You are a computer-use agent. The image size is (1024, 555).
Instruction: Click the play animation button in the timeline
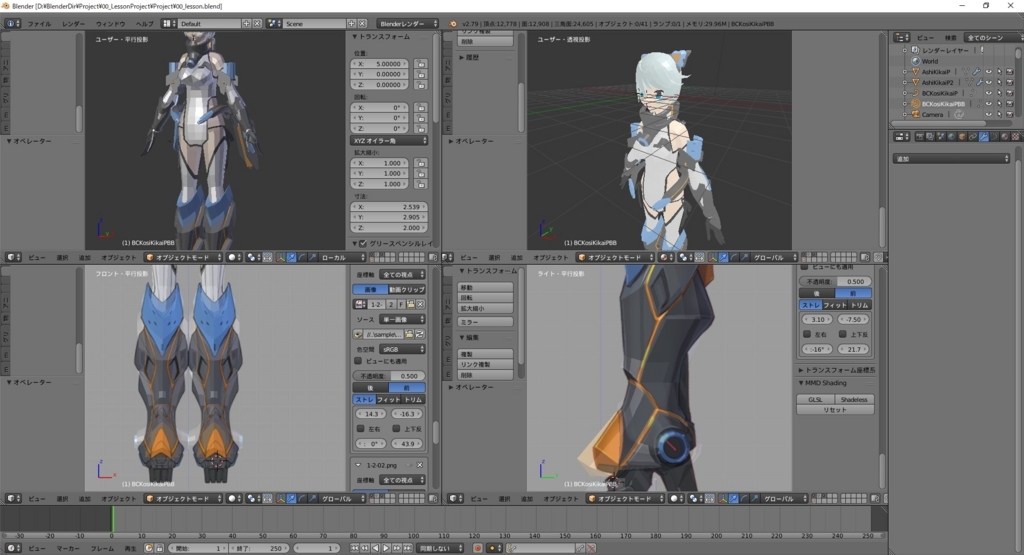coord(386,548)
